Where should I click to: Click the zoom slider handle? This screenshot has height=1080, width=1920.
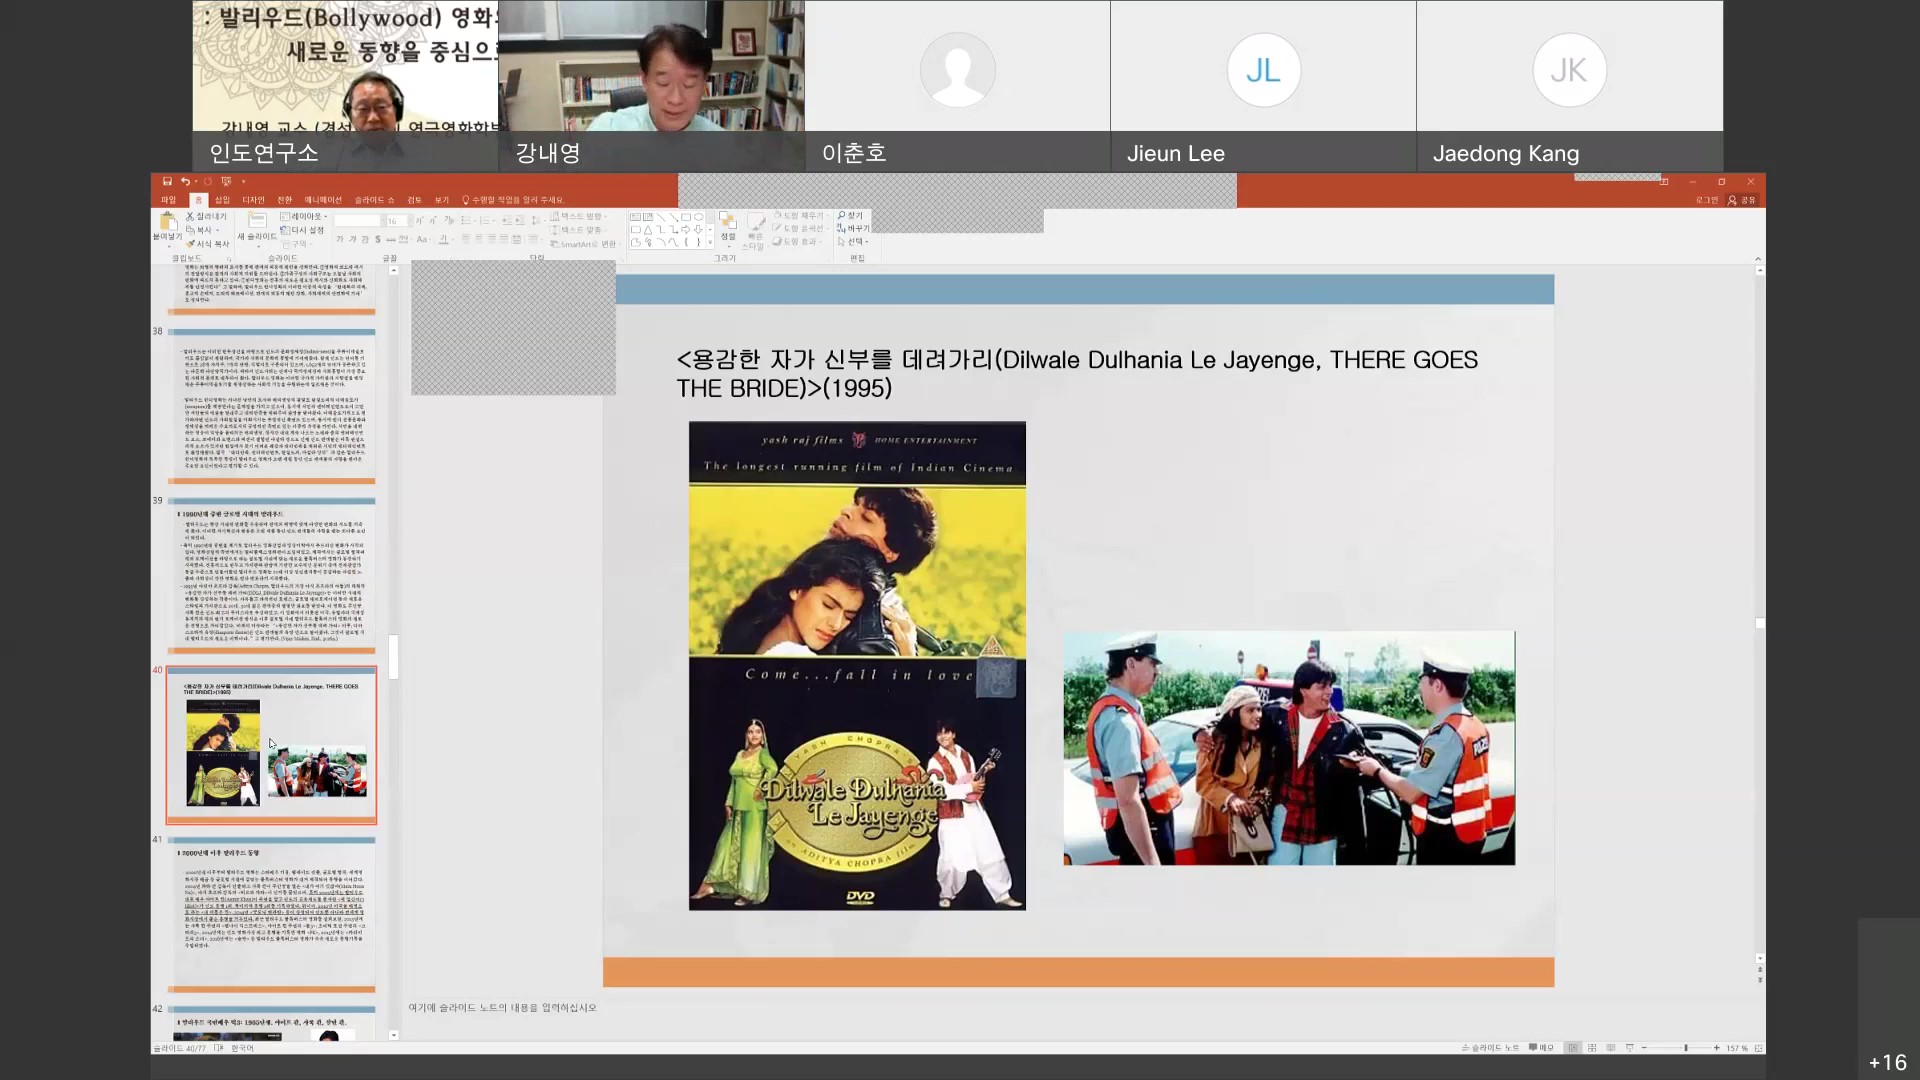pos(1686,1048)
